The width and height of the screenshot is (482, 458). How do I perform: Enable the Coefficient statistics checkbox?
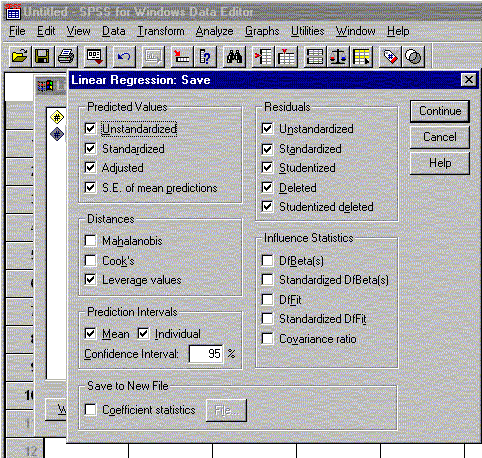[90, 409]
